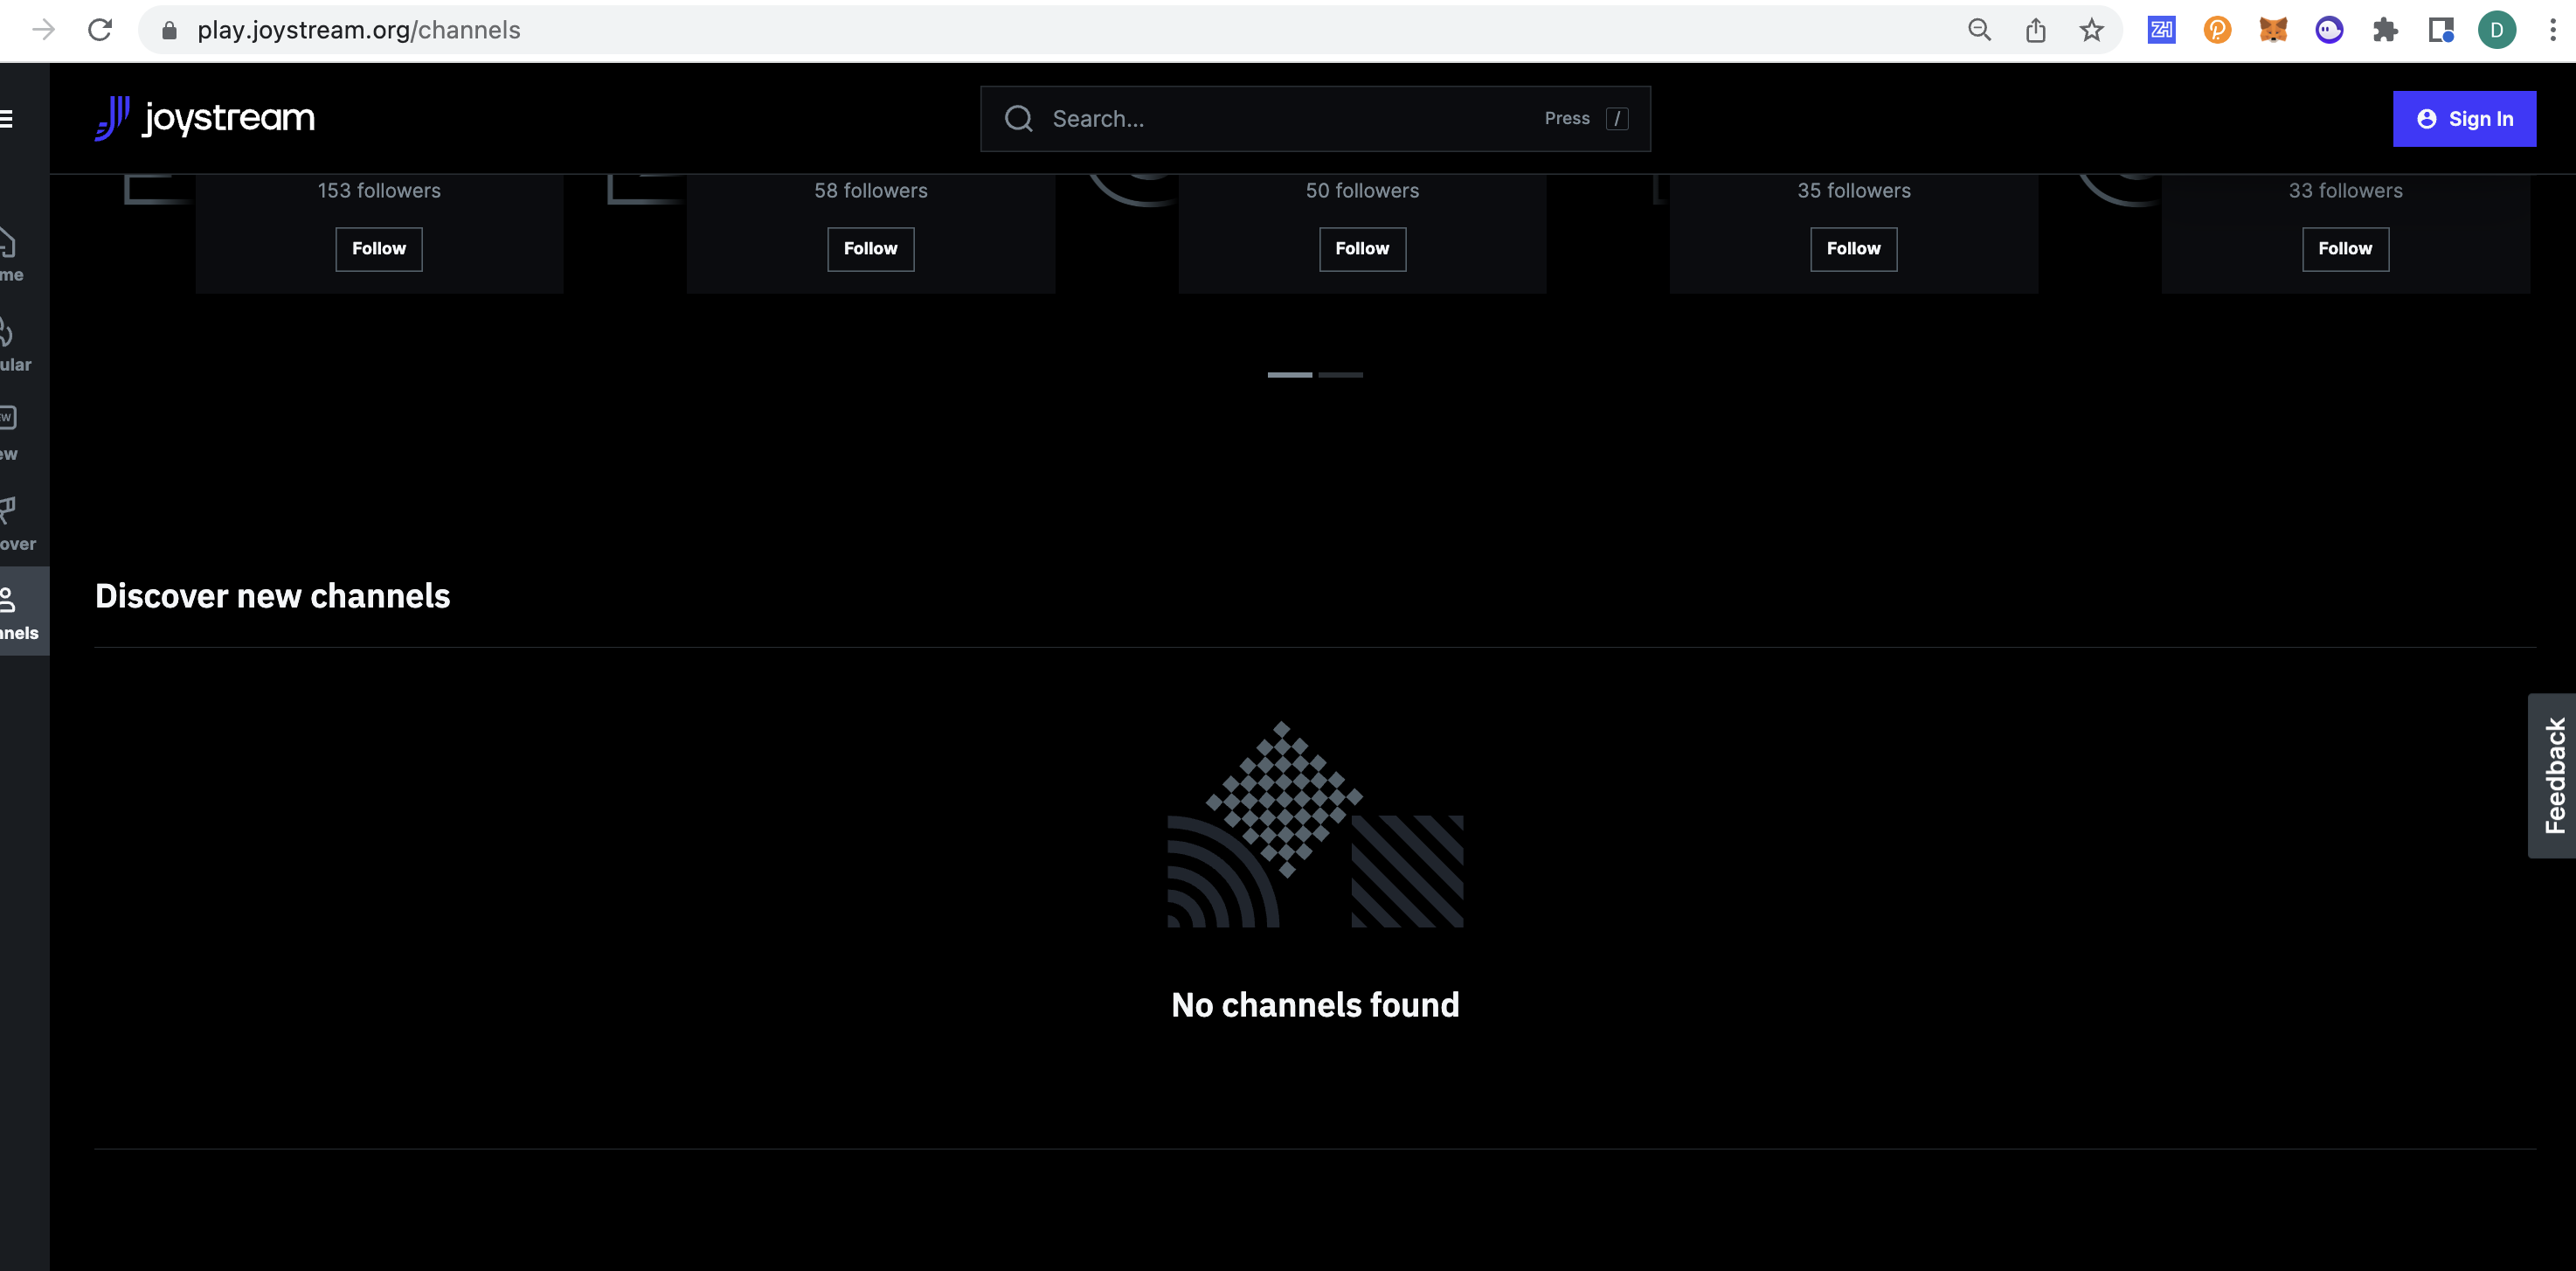Follow the channel with 50 followers
This screenshot has width=2576, height=1271.
pos(1362,249)
